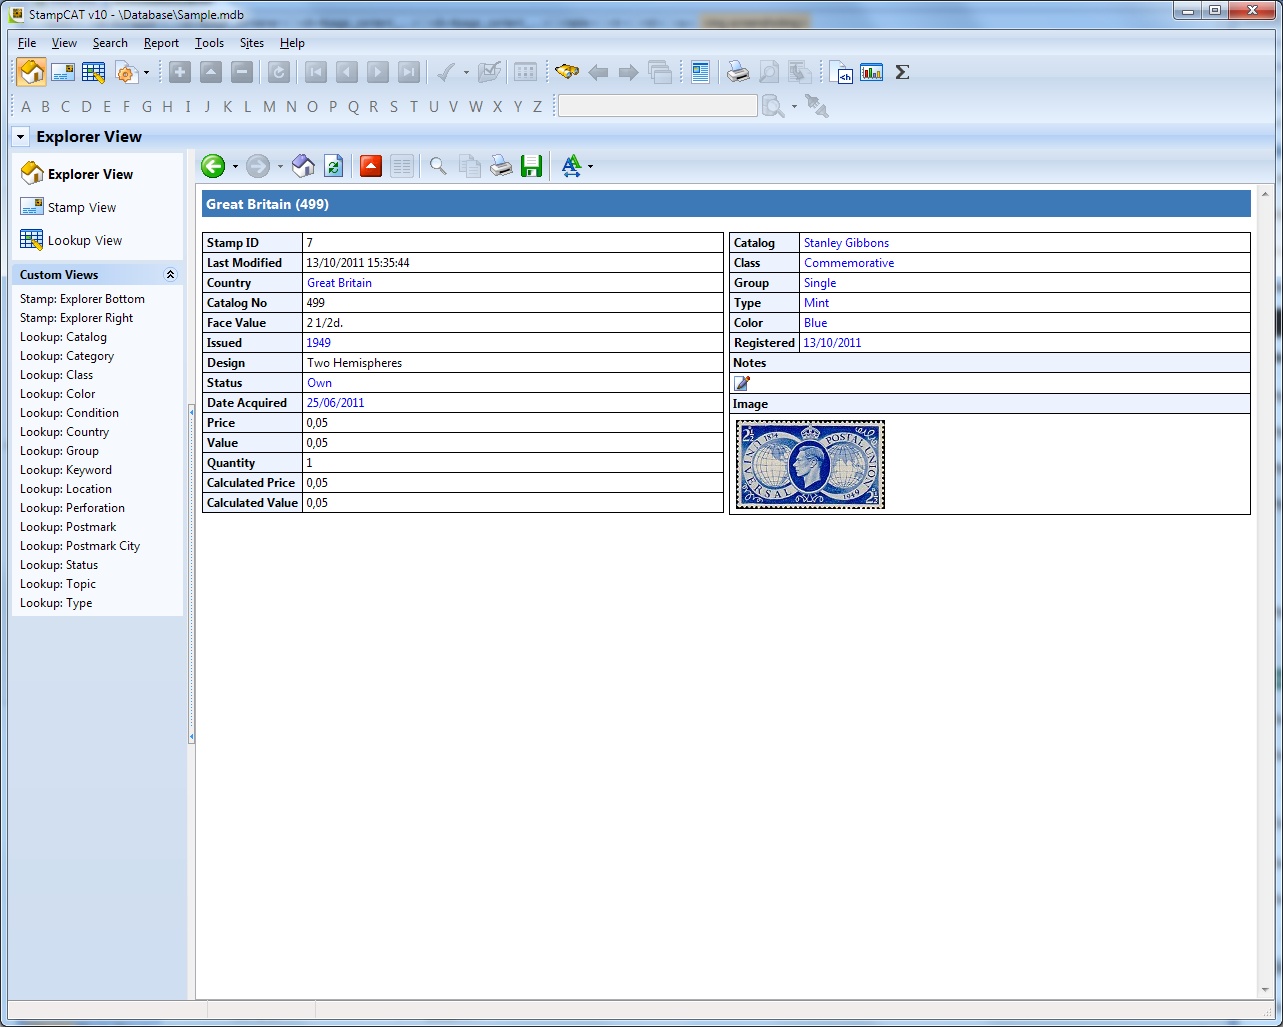Switch to Stamp View in sidebar
This screenshot has width=1283, height=1027.
(82, 207)
